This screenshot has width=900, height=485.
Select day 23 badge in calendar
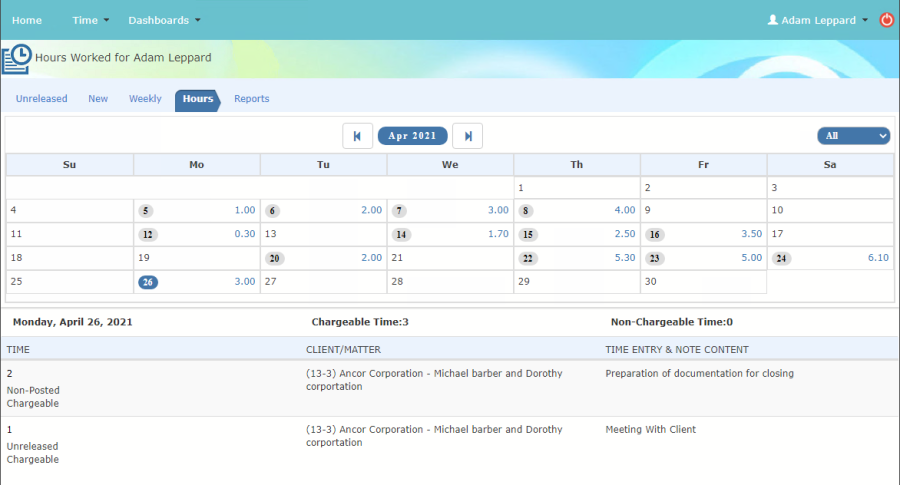[655, 258]
